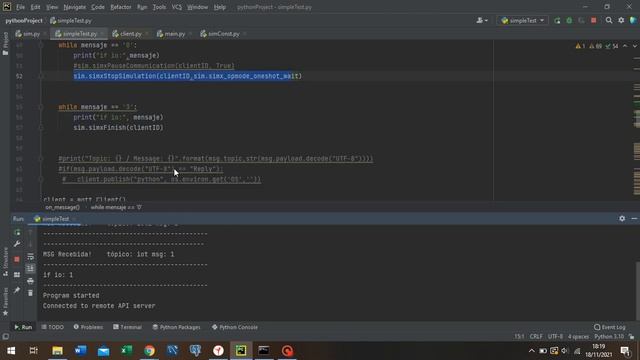Stop the process from Run panel sidebar
640x360 pixels.
pos(17,259)
